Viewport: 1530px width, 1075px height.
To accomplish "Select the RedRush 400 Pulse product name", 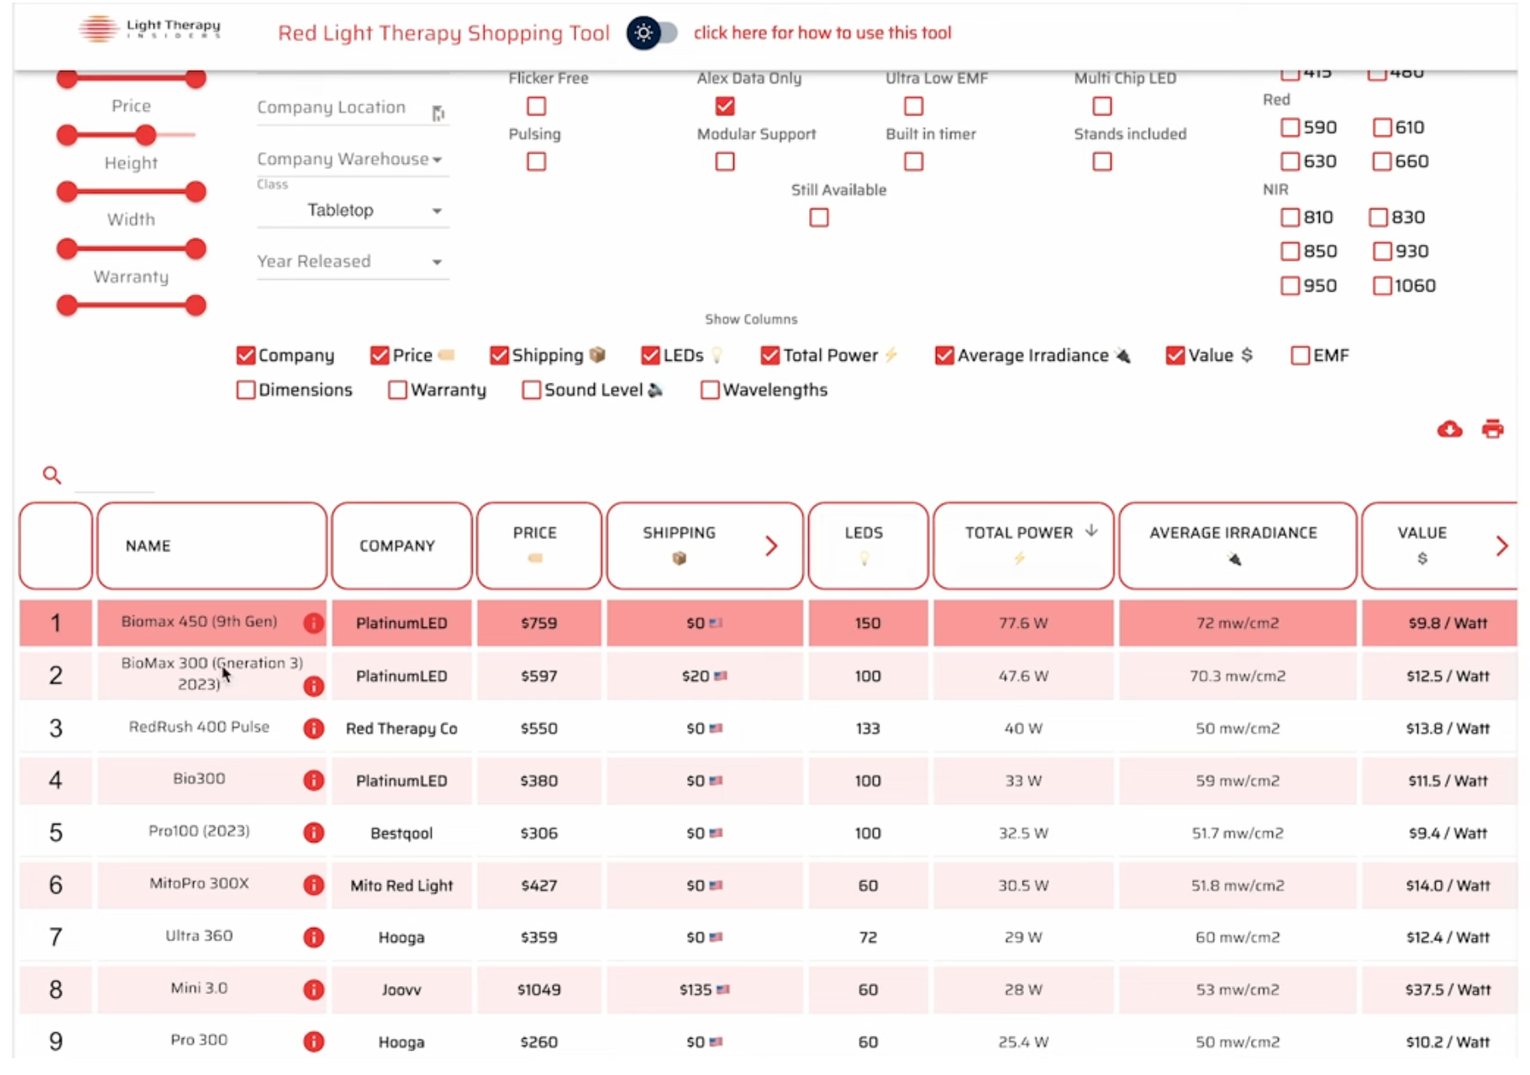I will click(x=199, y=727).
